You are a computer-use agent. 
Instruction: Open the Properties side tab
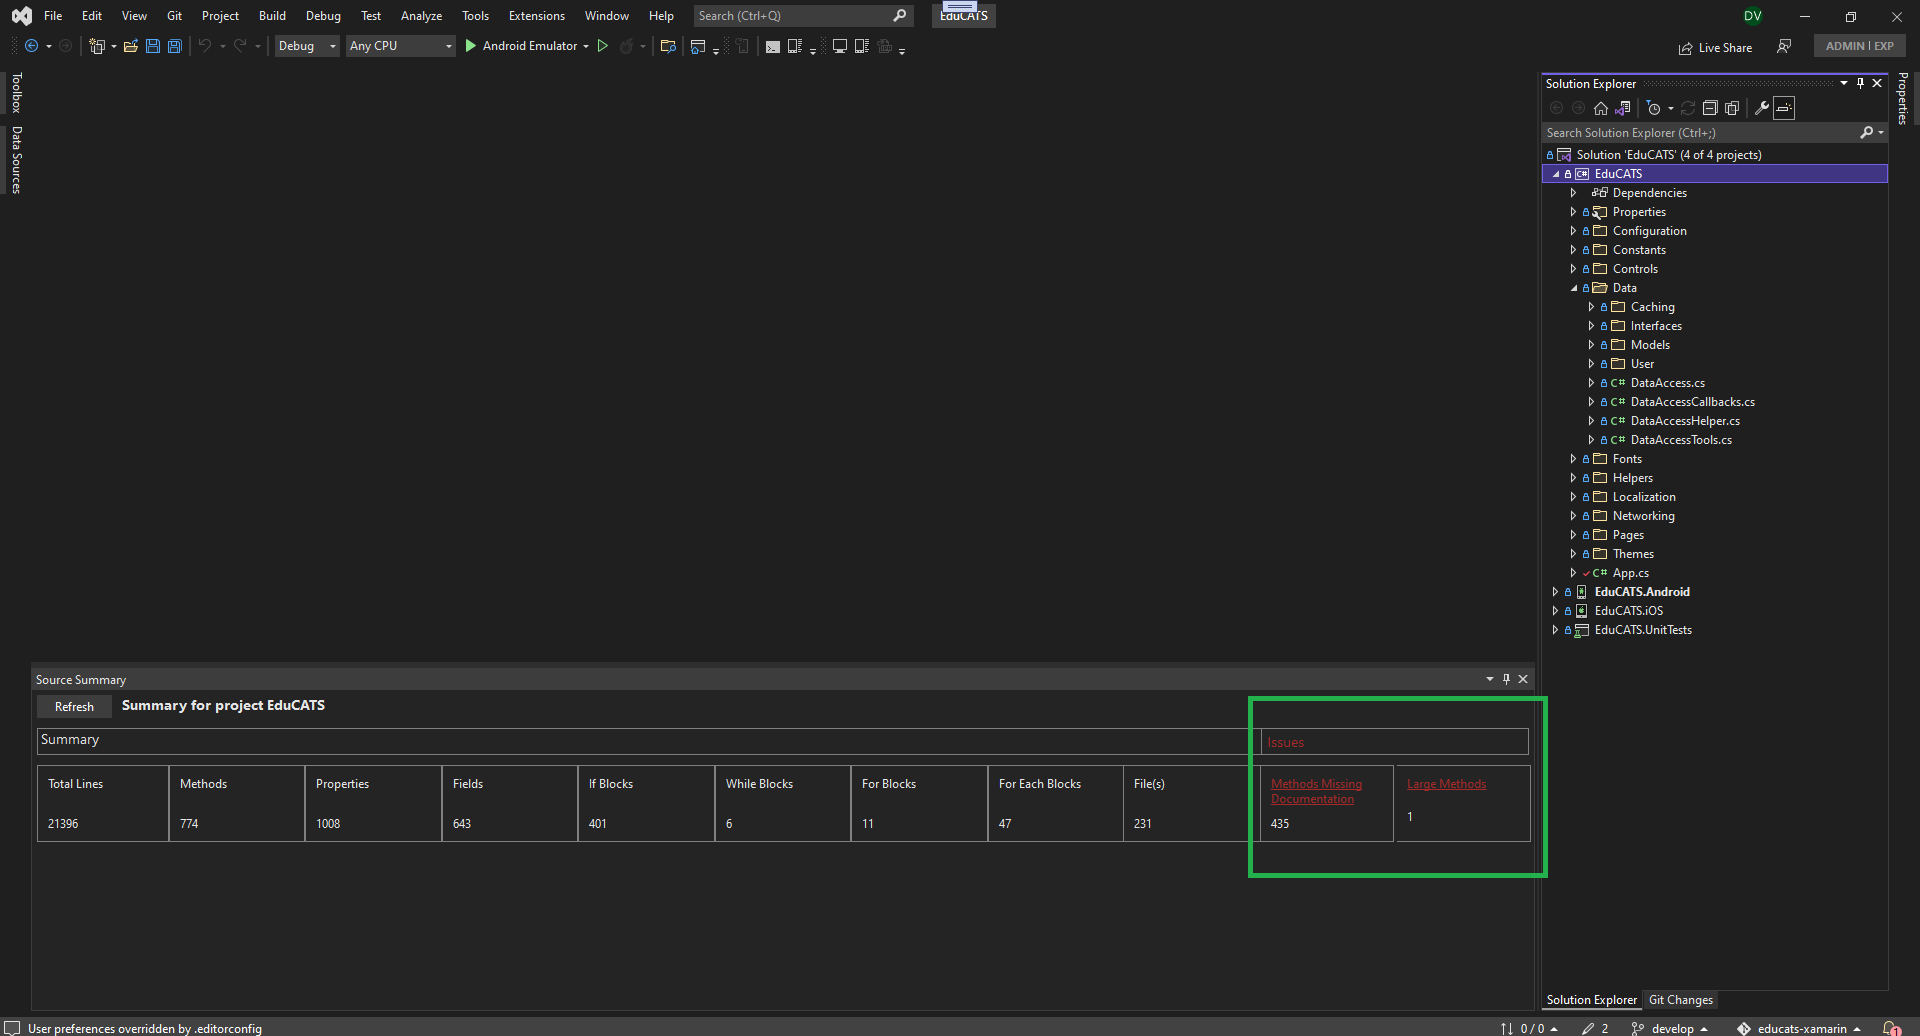pos(1902,99)
